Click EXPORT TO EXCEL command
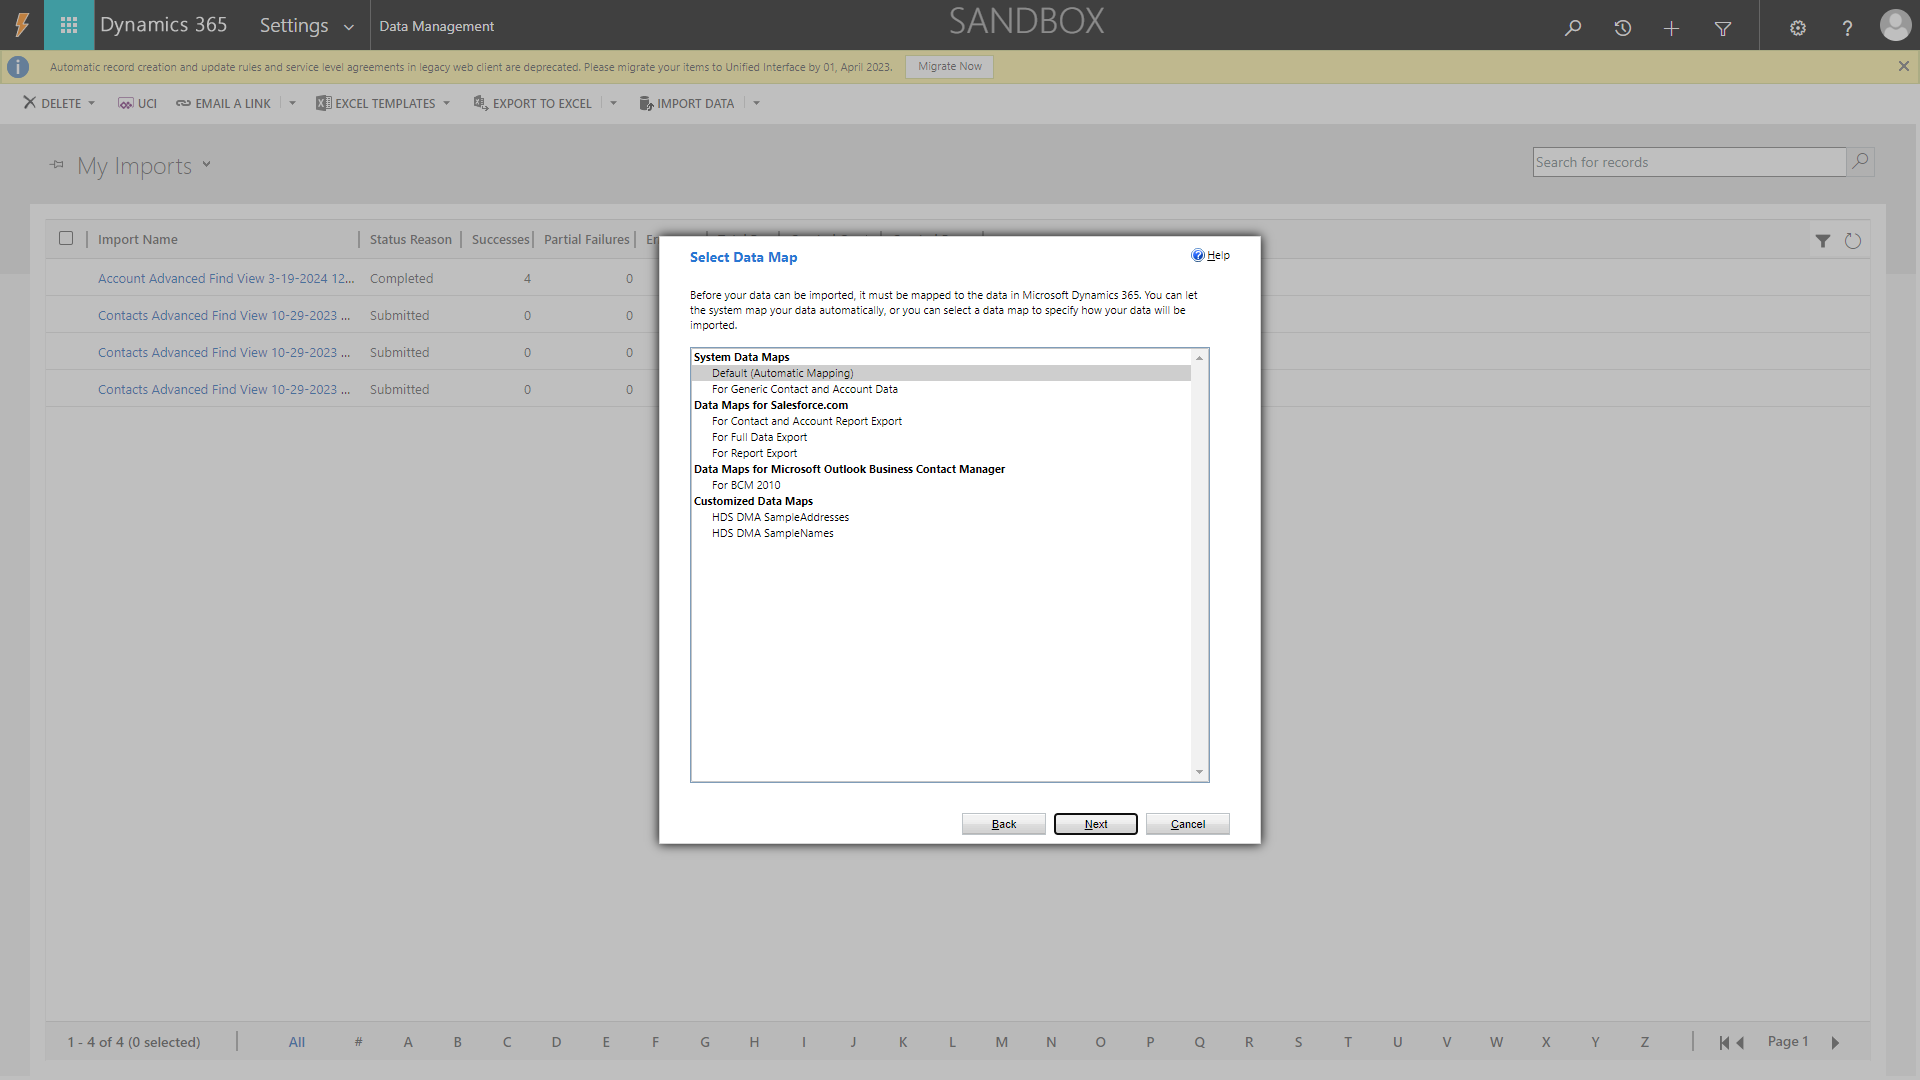 tap(532, 103)
